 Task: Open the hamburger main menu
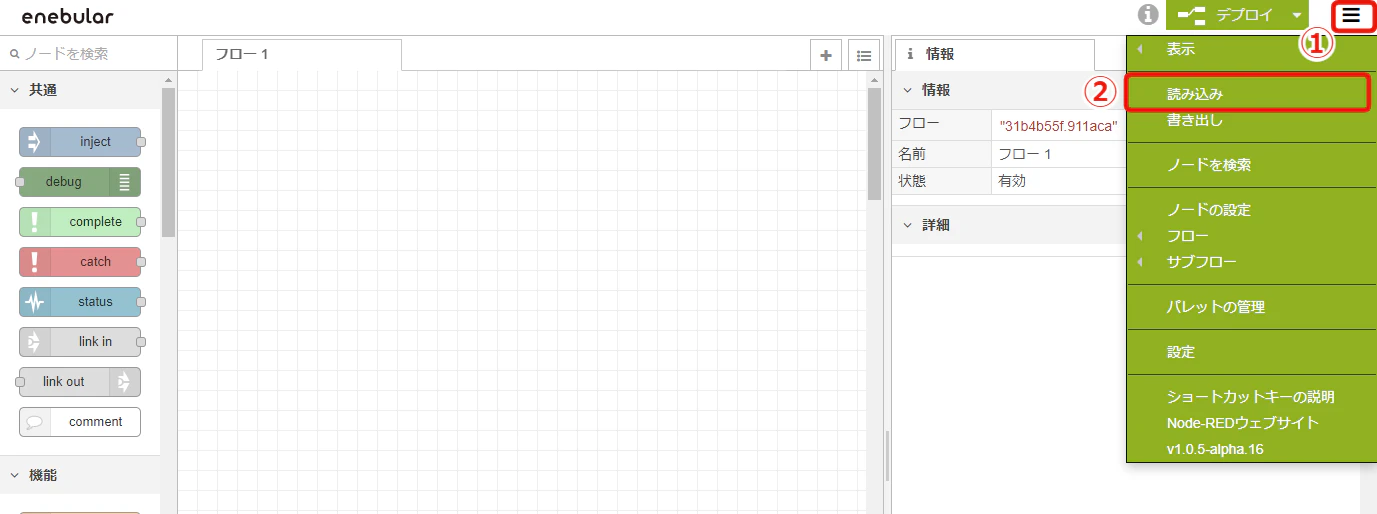coord(1351,15)
